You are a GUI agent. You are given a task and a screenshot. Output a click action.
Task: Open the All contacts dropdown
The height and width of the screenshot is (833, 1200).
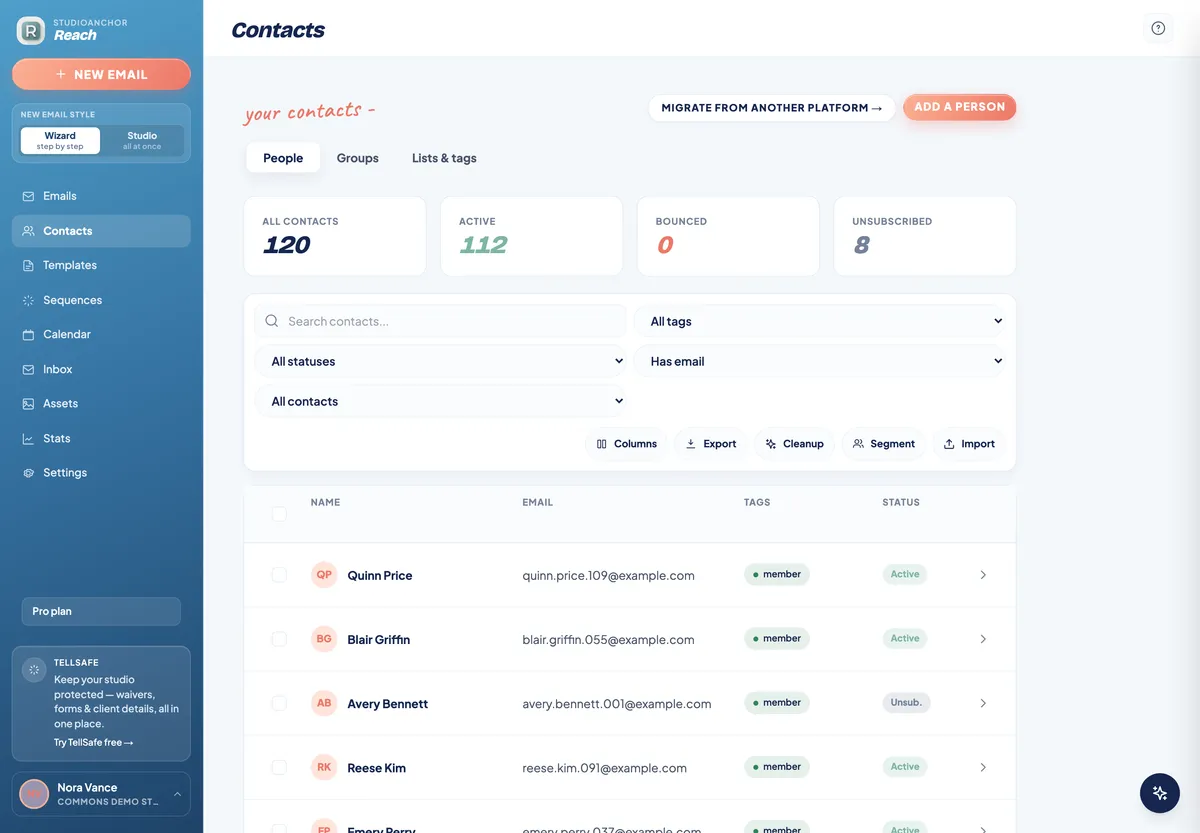pyautogui.click(x=441, y=401)
